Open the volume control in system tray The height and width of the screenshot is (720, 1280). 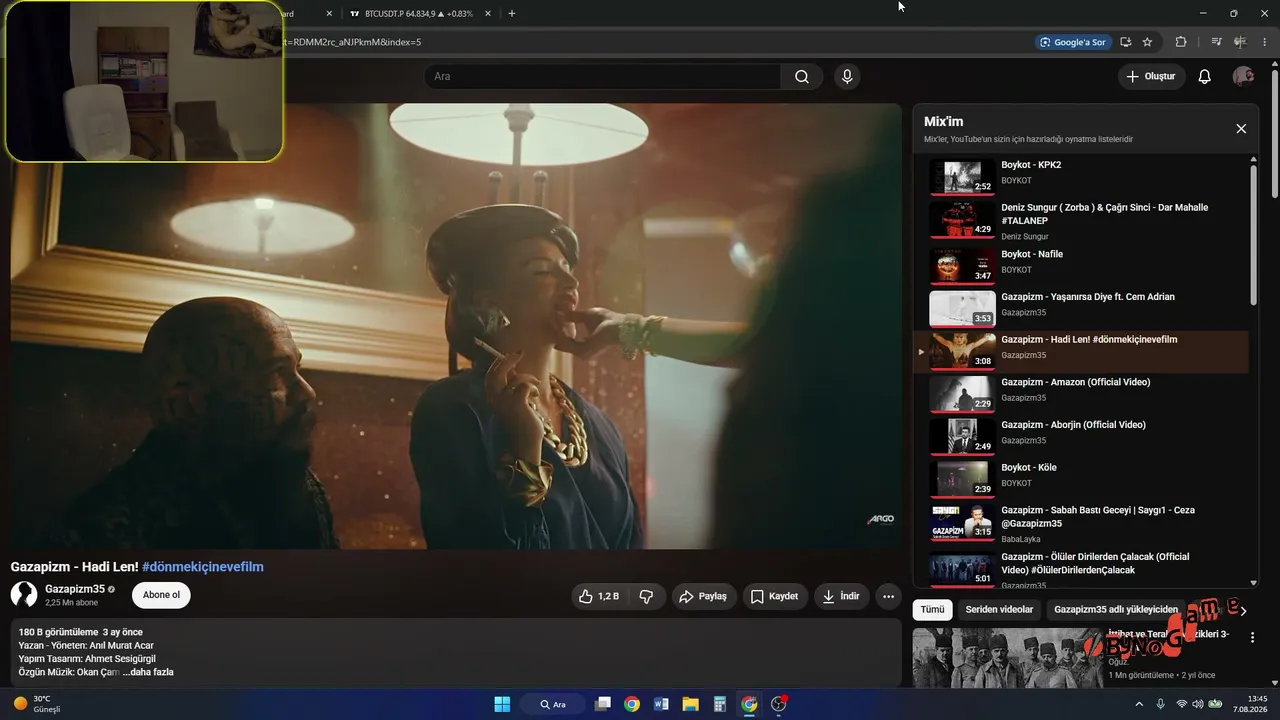click(x=1199, y=704)
